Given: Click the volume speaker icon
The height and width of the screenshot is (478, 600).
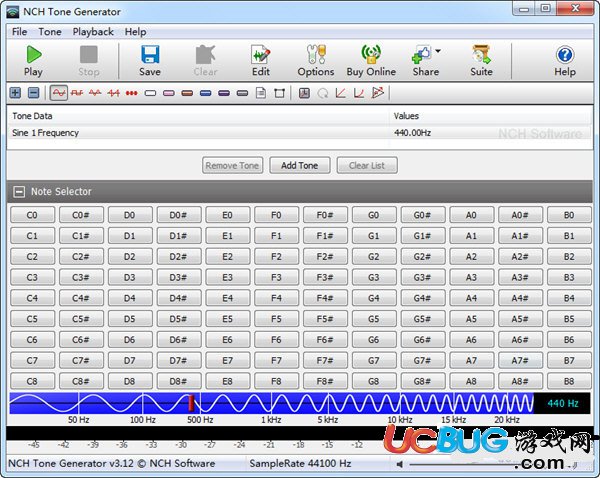Looking at the screenshot, I should (400, 464).
